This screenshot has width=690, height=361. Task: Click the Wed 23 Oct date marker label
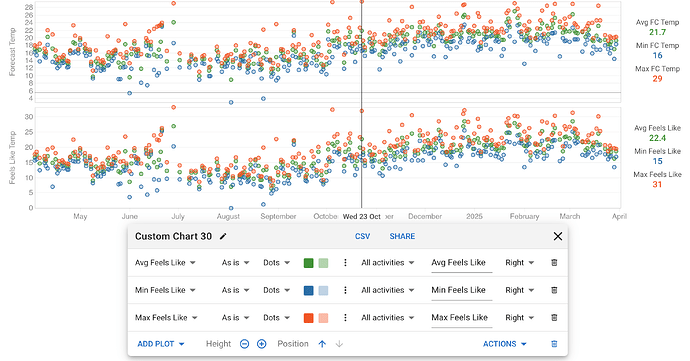tap(362, 217)
